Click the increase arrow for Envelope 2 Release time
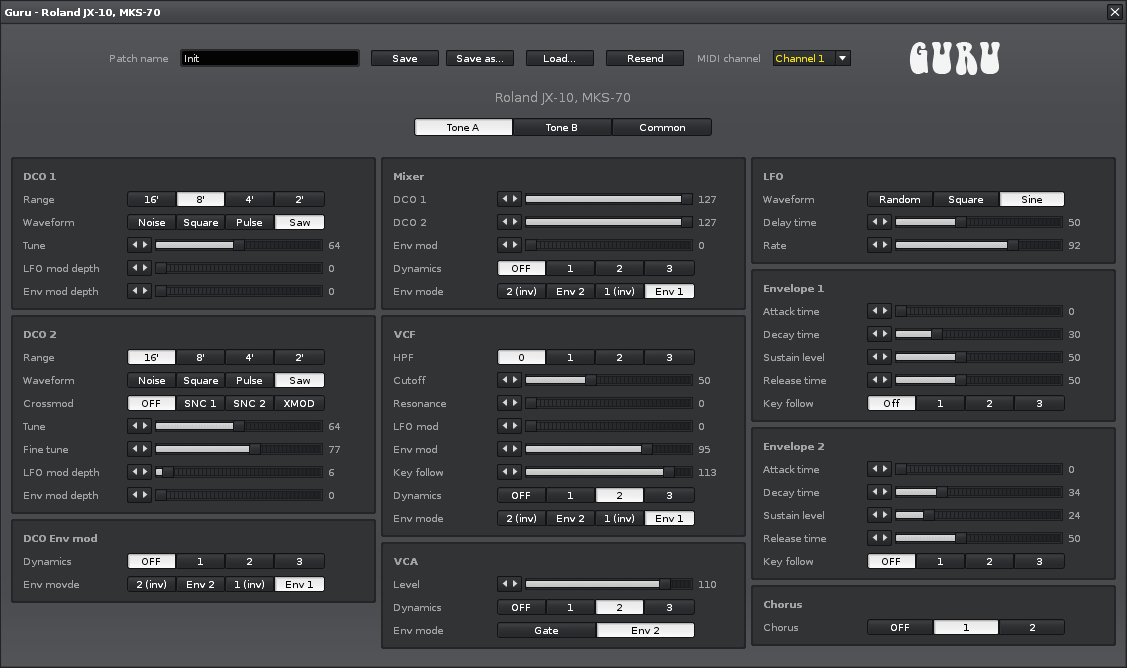 click(x=886, y=539)
